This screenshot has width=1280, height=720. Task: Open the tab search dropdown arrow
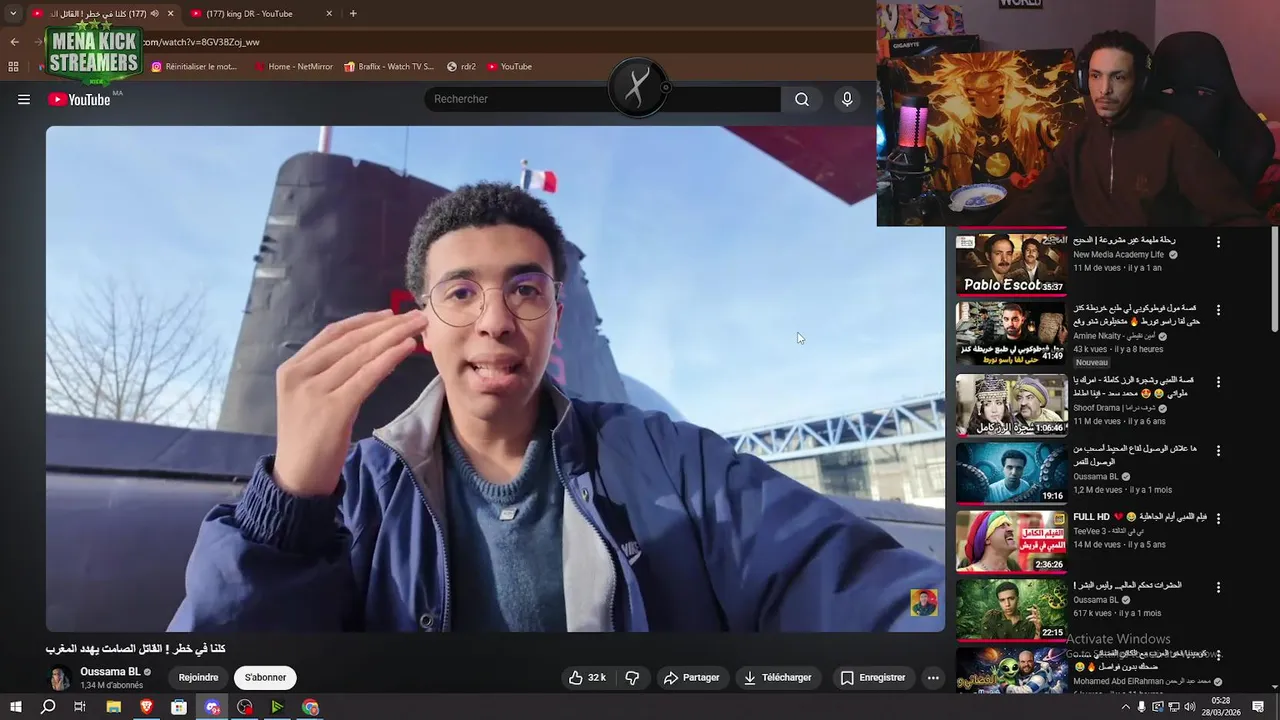pyautogui.click(x=13, y=13)
